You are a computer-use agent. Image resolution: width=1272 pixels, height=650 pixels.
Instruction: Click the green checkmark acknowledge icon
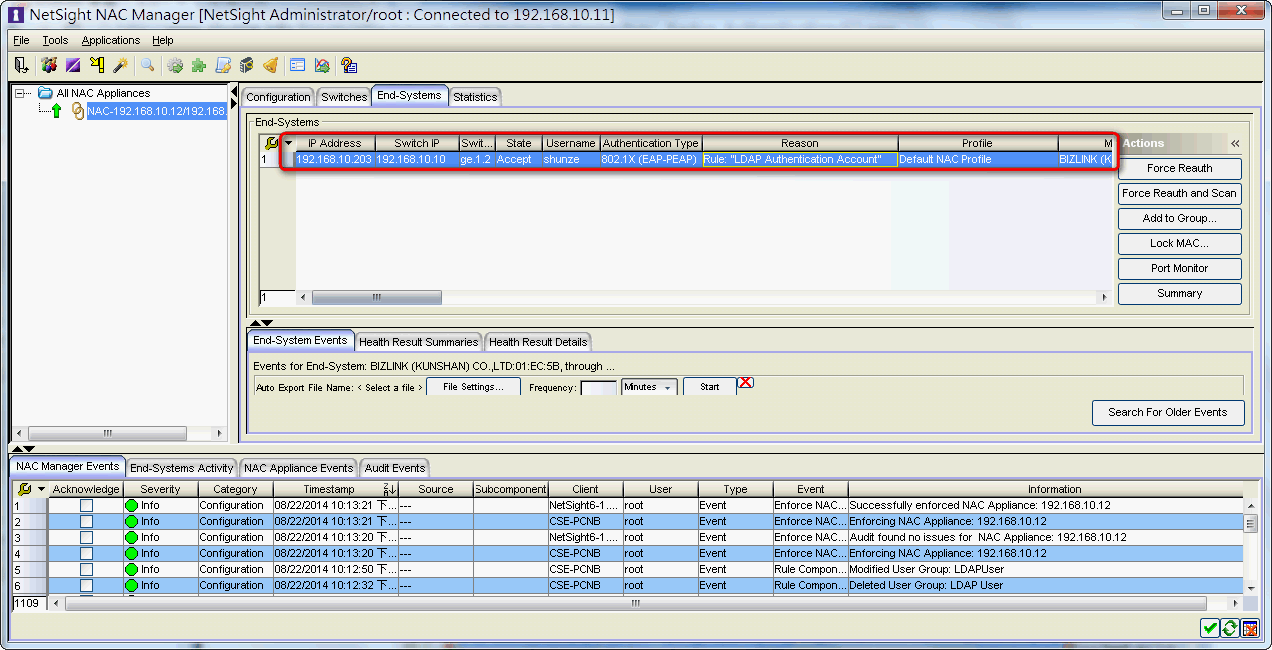click(1210, 628)
